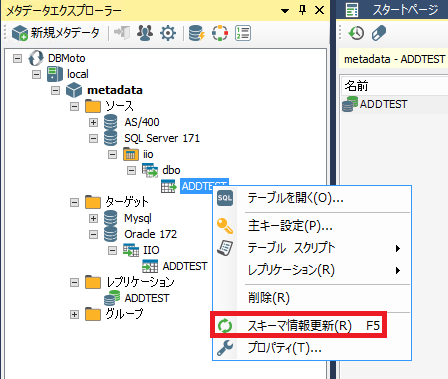
Task: Open the panel dropdown arrow in title bar
Action: [x=285, y=11]
